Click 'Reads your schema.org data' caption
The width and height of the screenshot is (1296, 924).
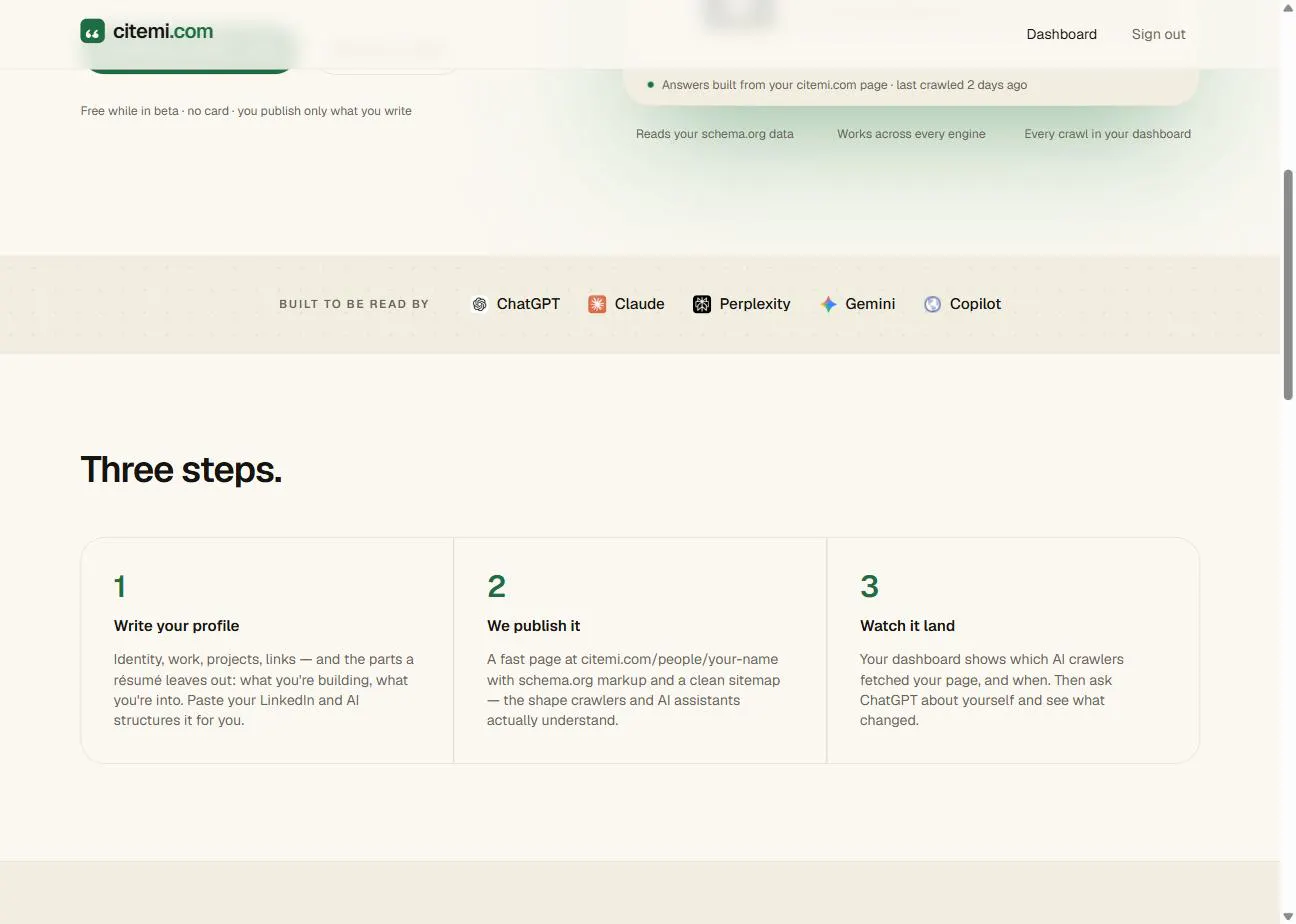tap(715, 134)
